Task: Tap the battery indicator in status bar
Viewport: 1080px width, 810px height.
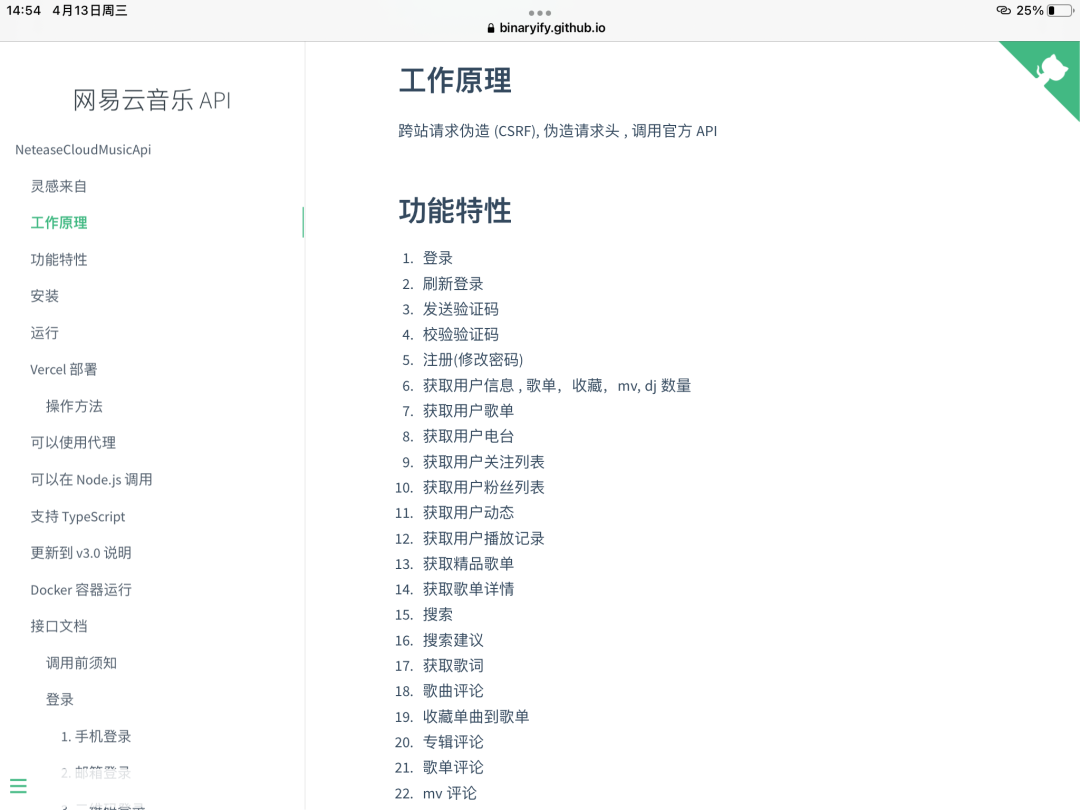Action: coord(1060,10)
